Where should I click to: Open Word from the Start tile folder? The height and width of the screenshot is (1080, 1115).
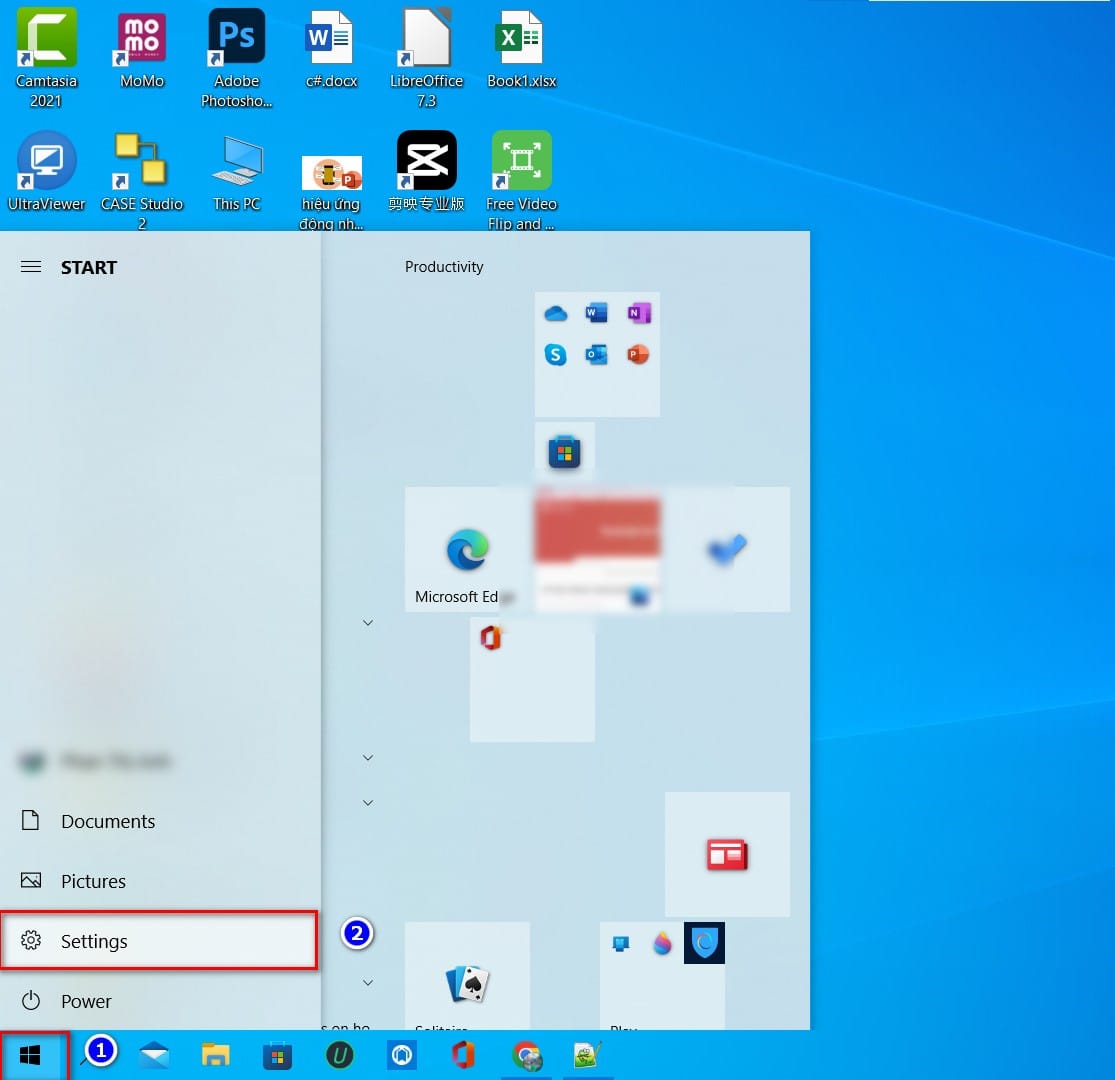tap(597, 313)
